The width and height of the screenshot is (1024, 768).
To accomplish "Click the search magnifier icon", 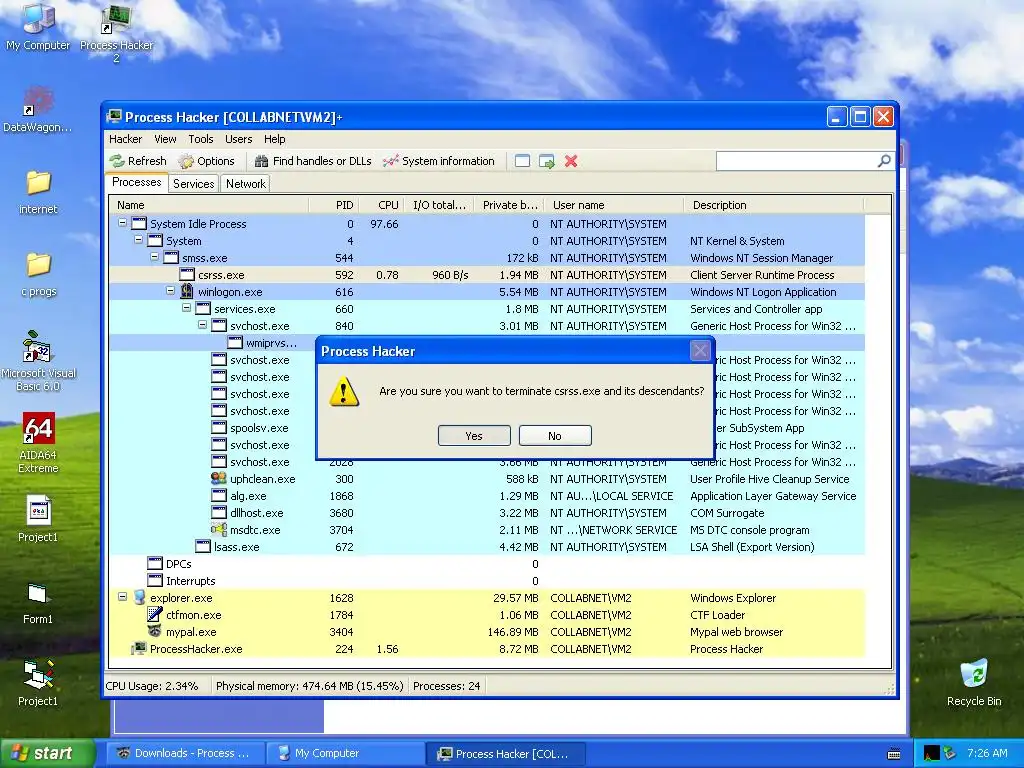I will click(x=884, y=161).
